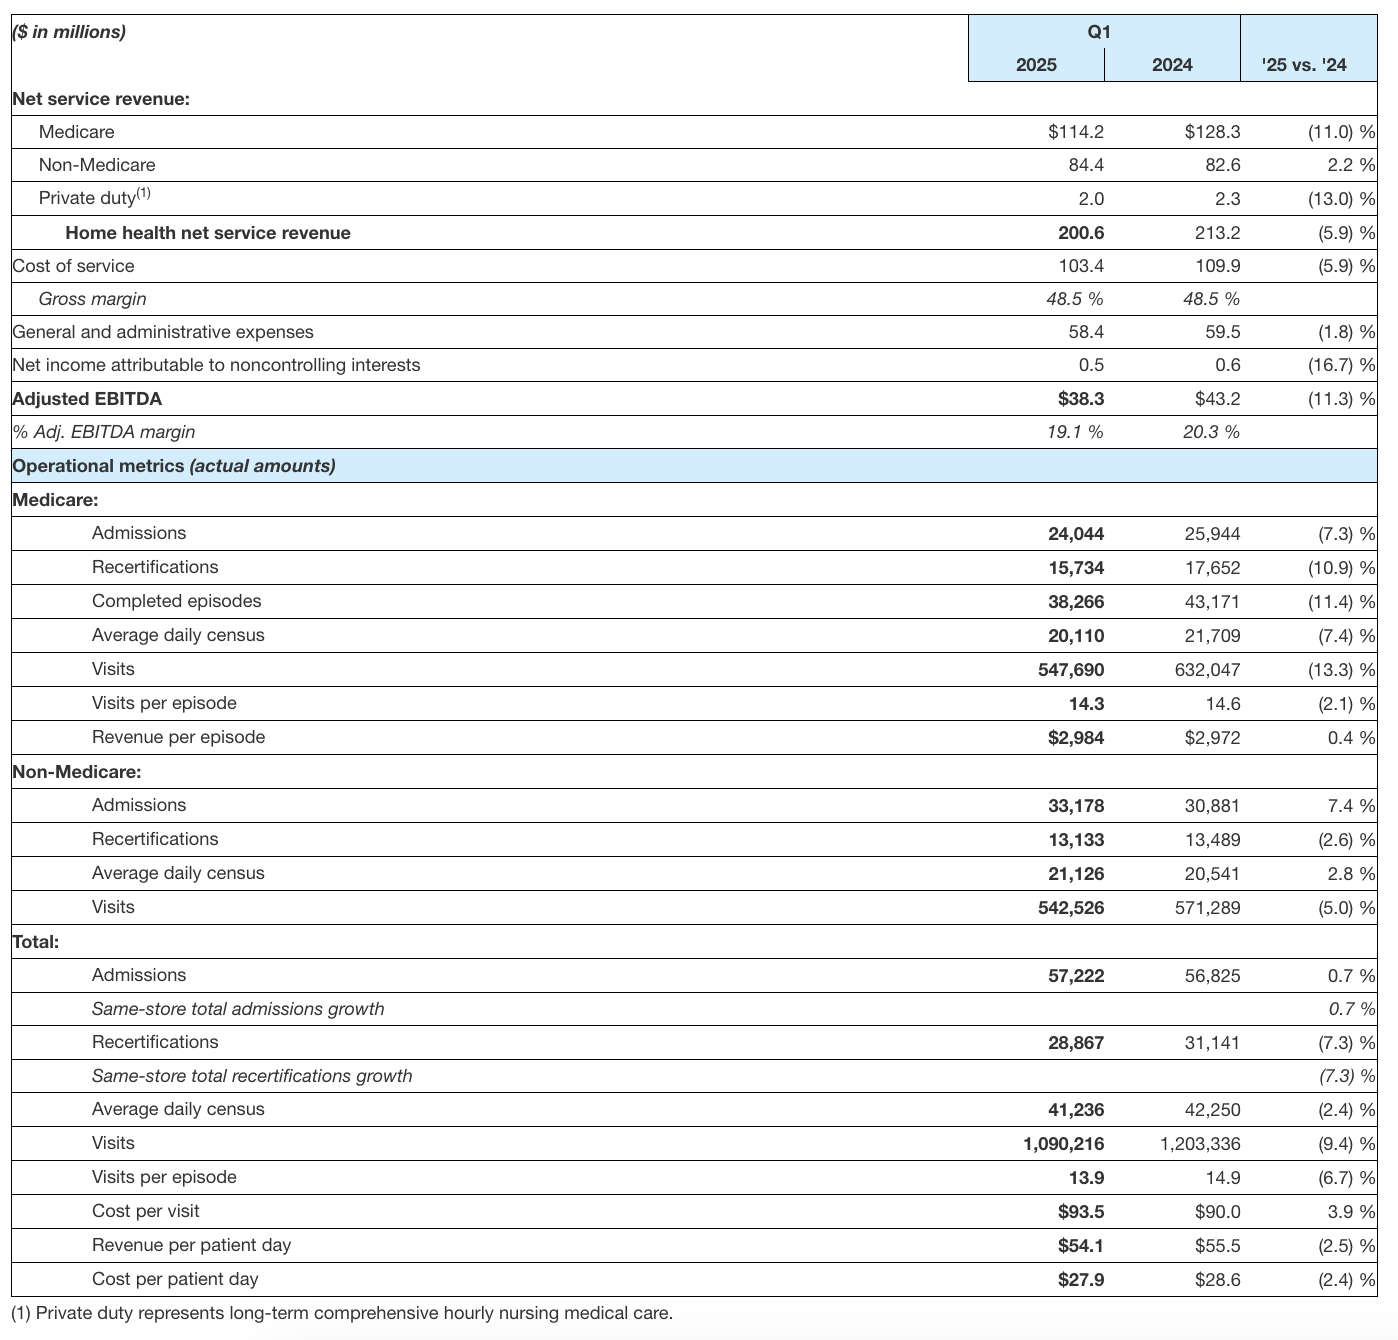Image resolution: width=1398 pixels, height=1340 pixels.
Task: Click the Net service revenue section heading
Action: 101,99
